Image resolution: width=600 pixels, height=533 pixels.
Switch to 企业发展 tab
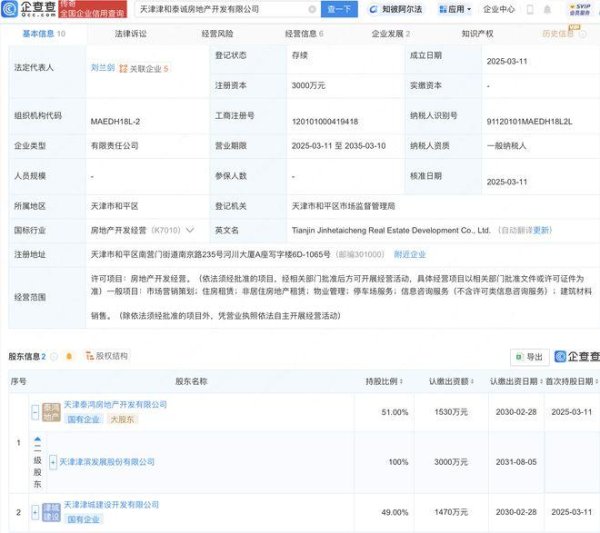390,34
